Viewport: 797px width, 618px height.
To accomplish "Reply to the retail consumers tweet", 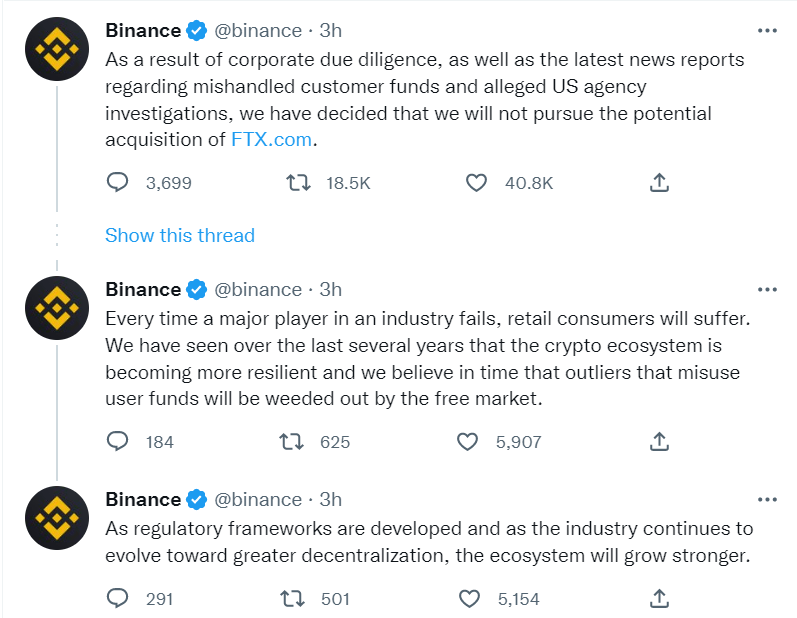I will pyautogui.click(x=118, y=441).
